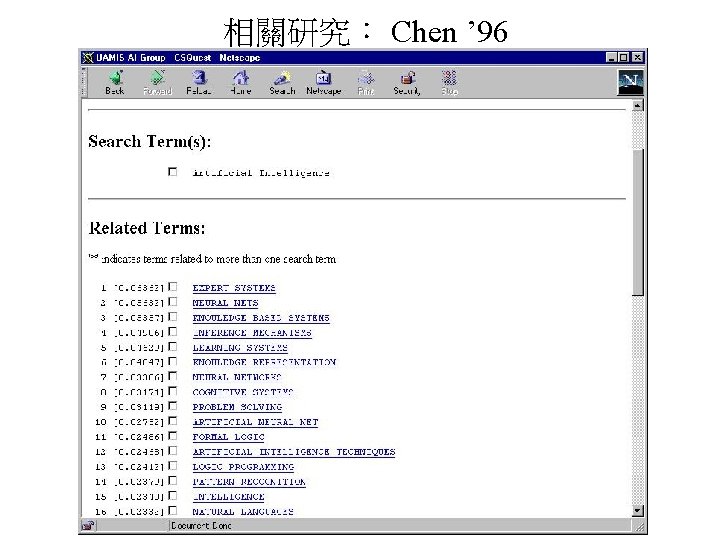Viewport: 720px width, 540px height.
Task: Check the Learning Systems checkbox
Action: click(x=173, y=346)
